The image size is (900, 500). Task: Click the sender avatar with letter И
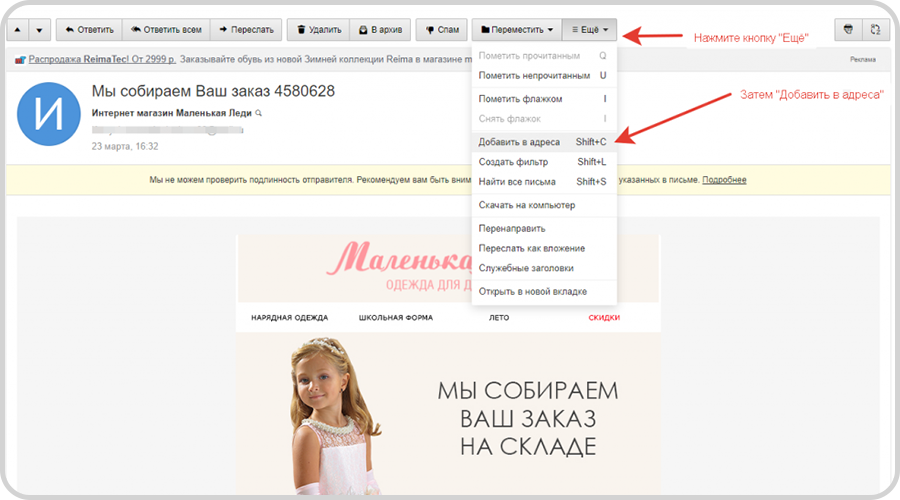point(48,119)
